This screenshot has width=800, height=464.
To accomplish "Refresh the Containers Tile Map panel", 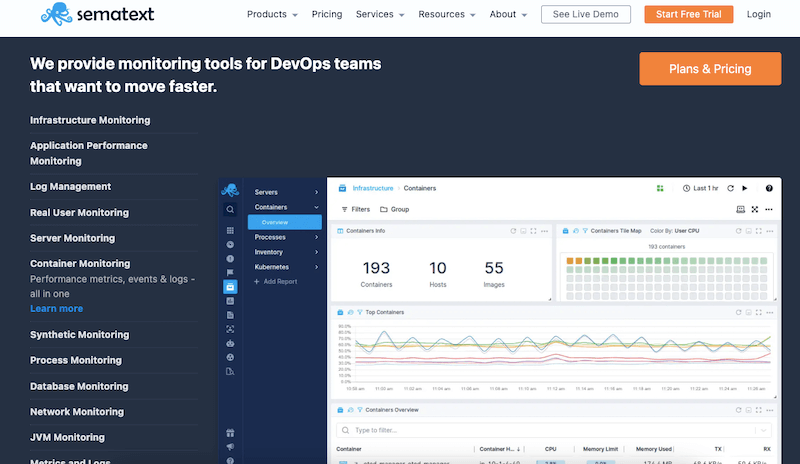I will click(x=738, y=231).
